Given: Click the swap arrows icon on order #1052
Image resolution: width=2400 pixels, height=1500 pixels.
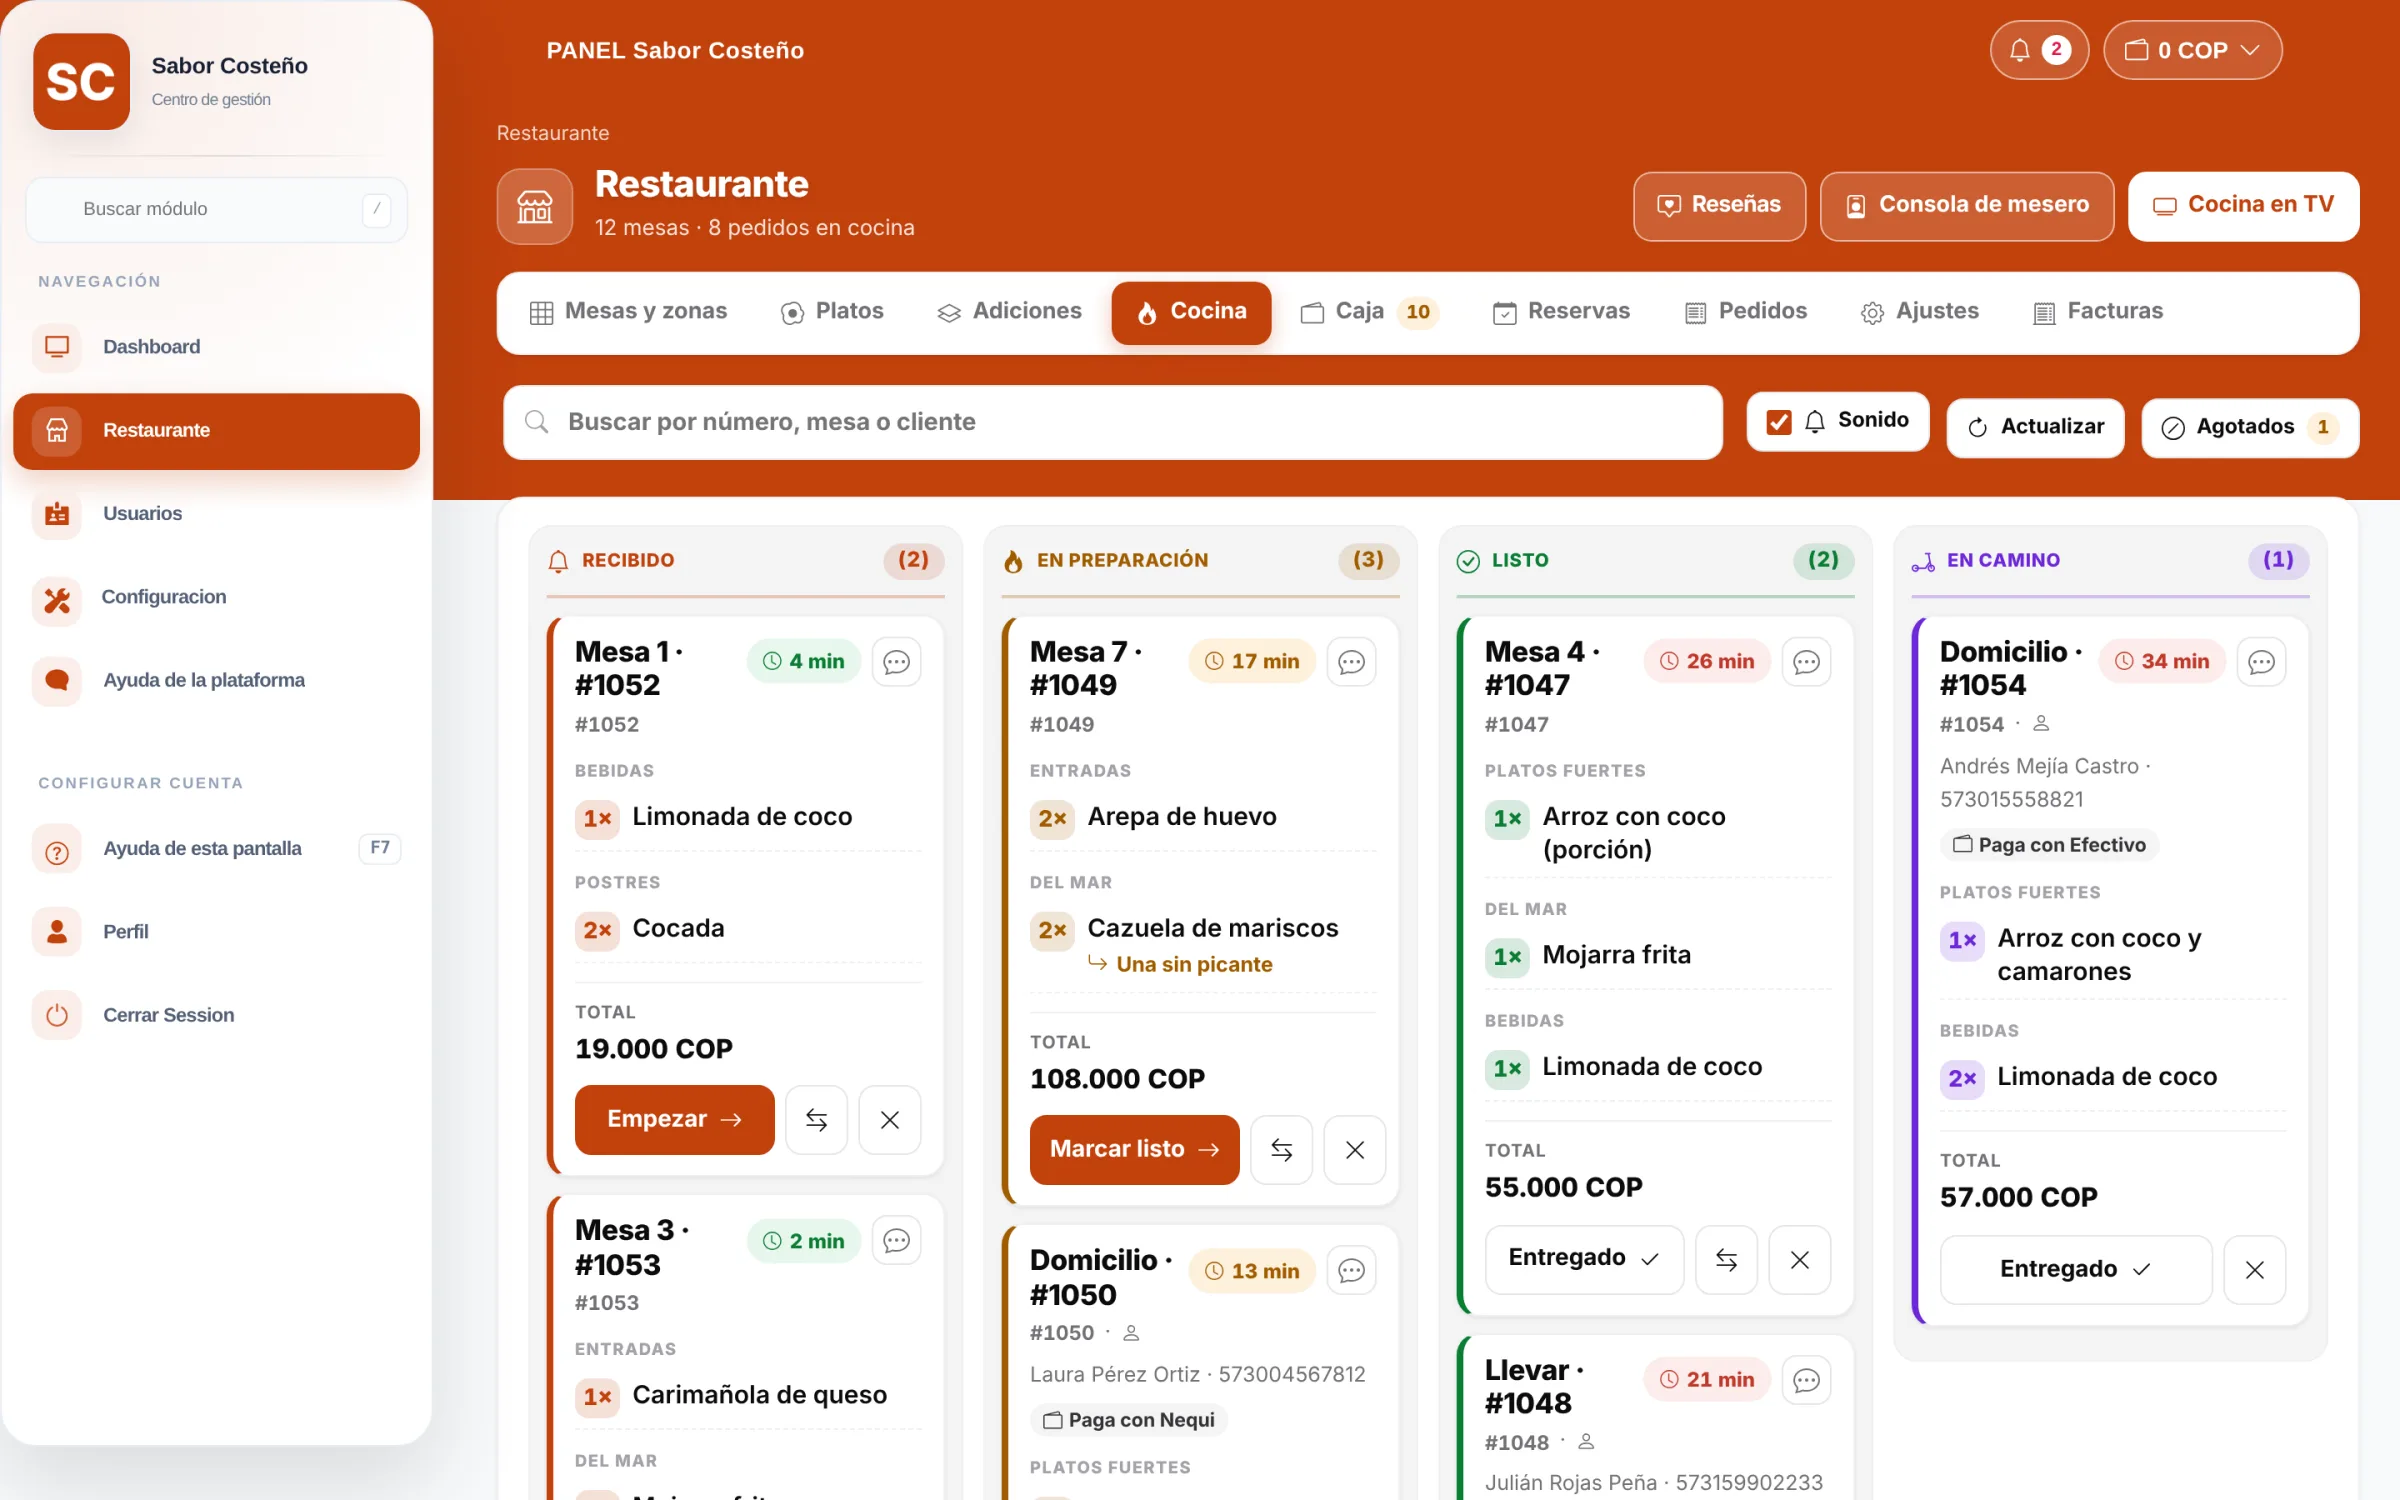Looking at the screenshot, I should click(x=816, y=1120).
